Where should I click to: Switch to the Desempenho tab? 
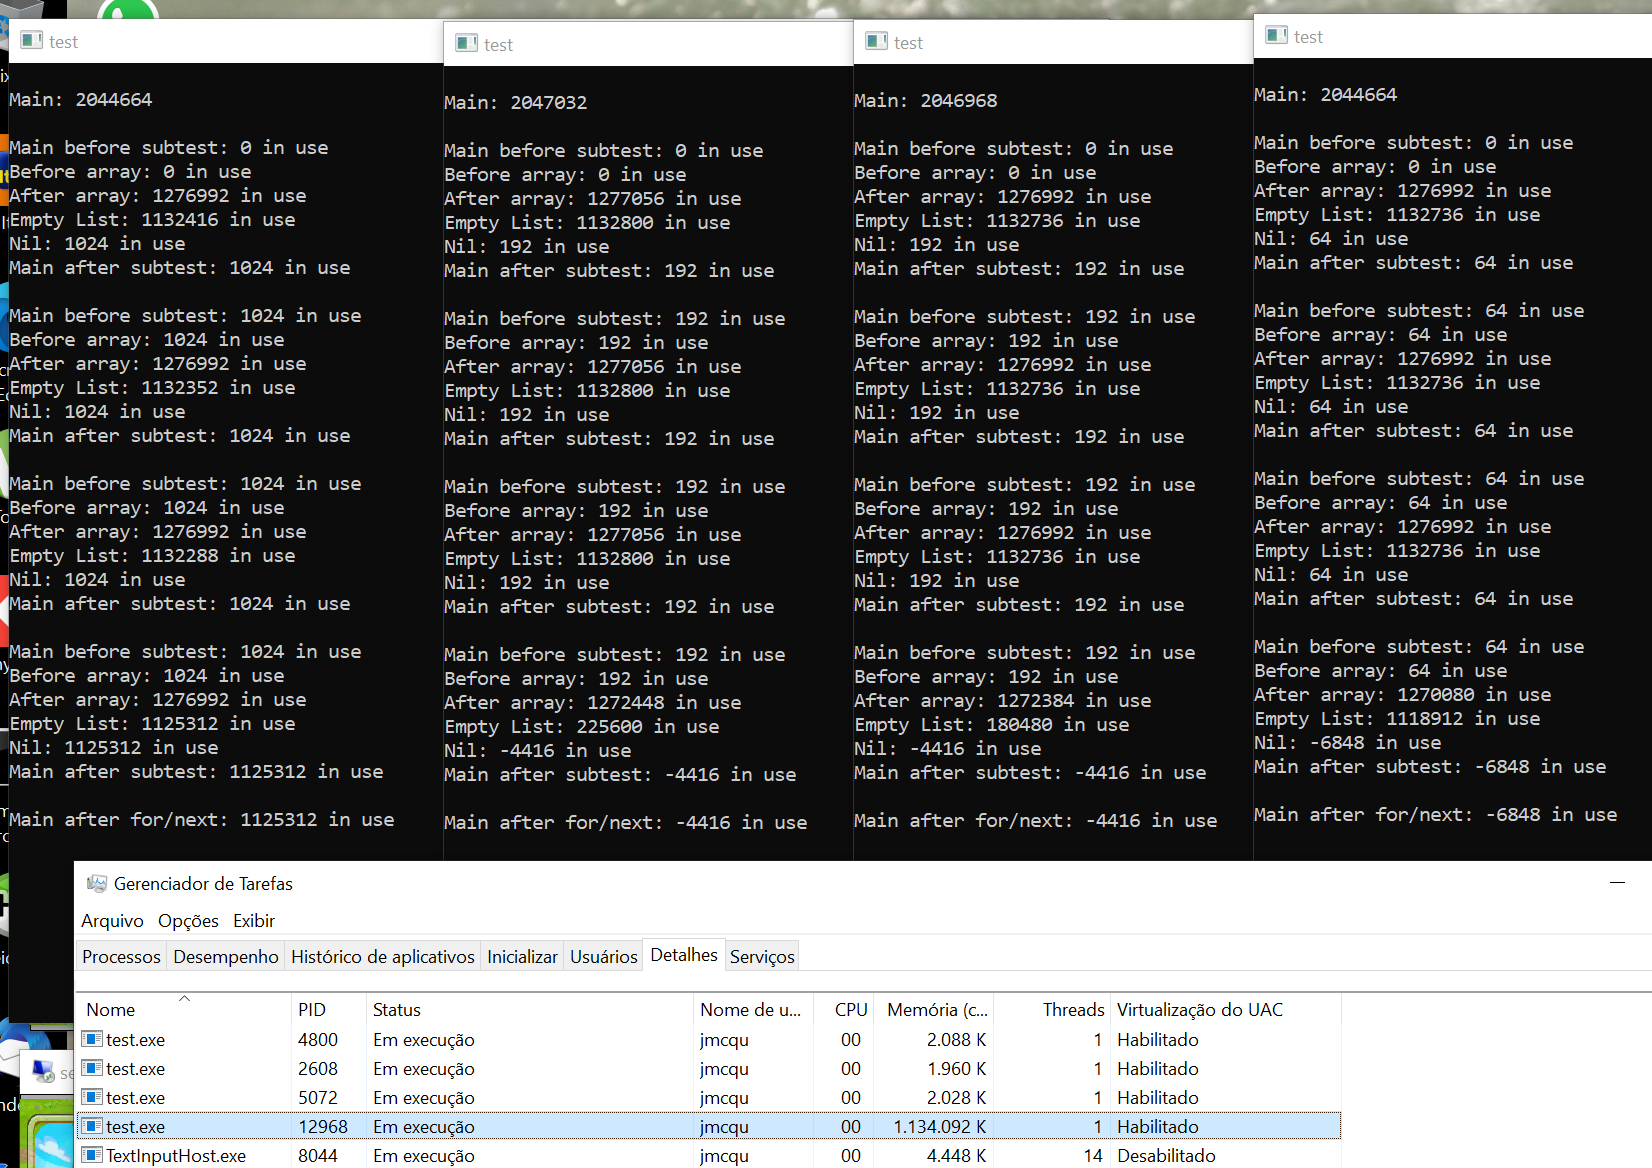click(226, 957)
